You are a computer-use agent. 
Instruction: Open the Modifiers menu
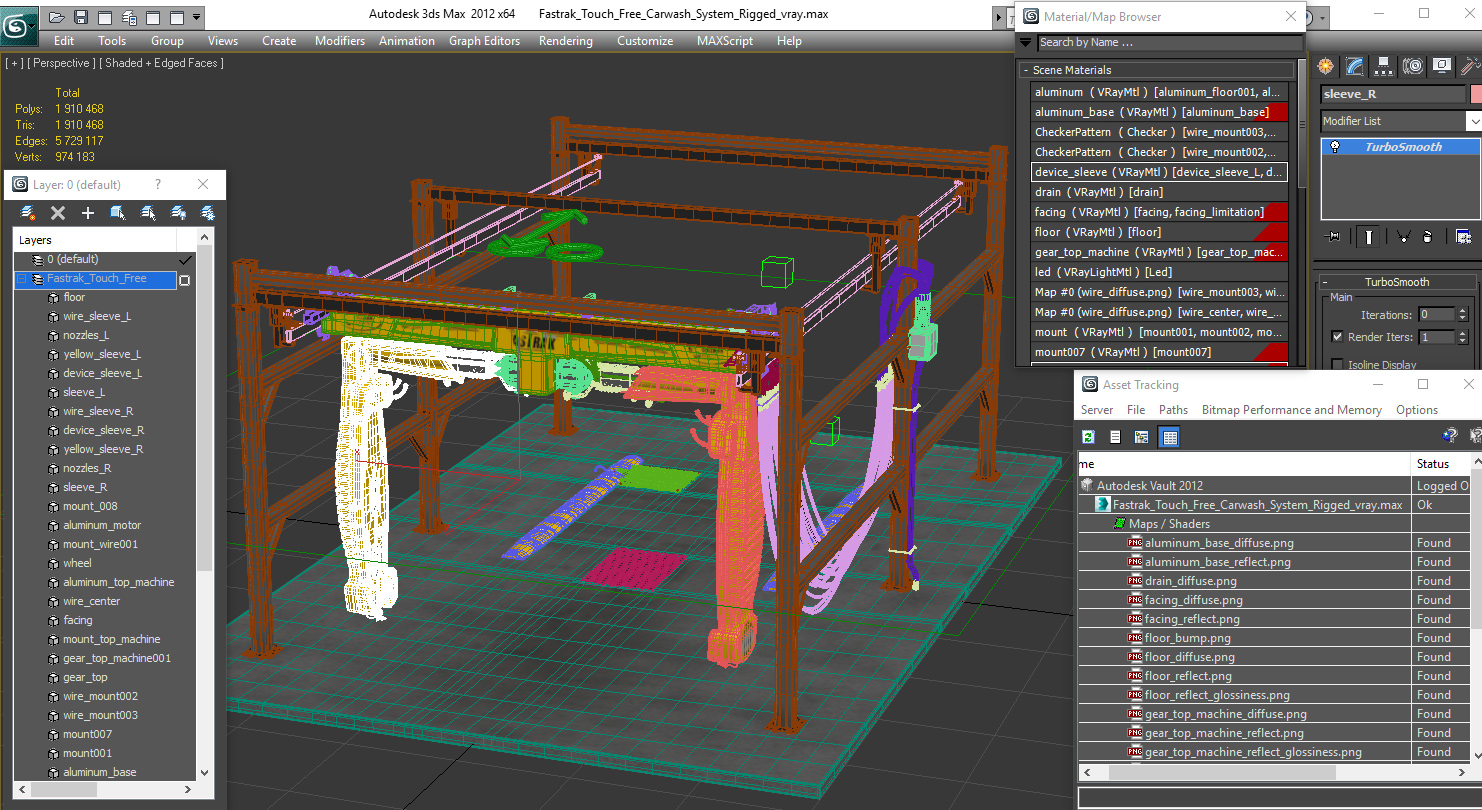pyautogui.click(x=340, y=41)
